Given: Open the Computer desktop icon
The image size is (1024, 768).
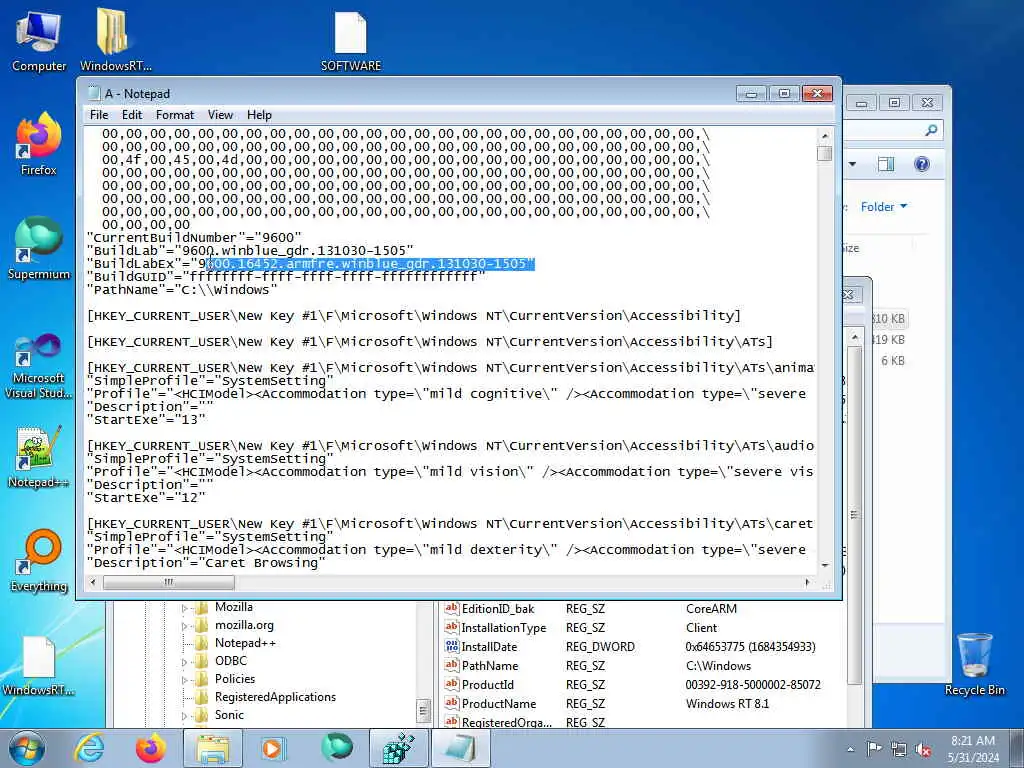Looking at the screenshot, I should tap(39, 40).
